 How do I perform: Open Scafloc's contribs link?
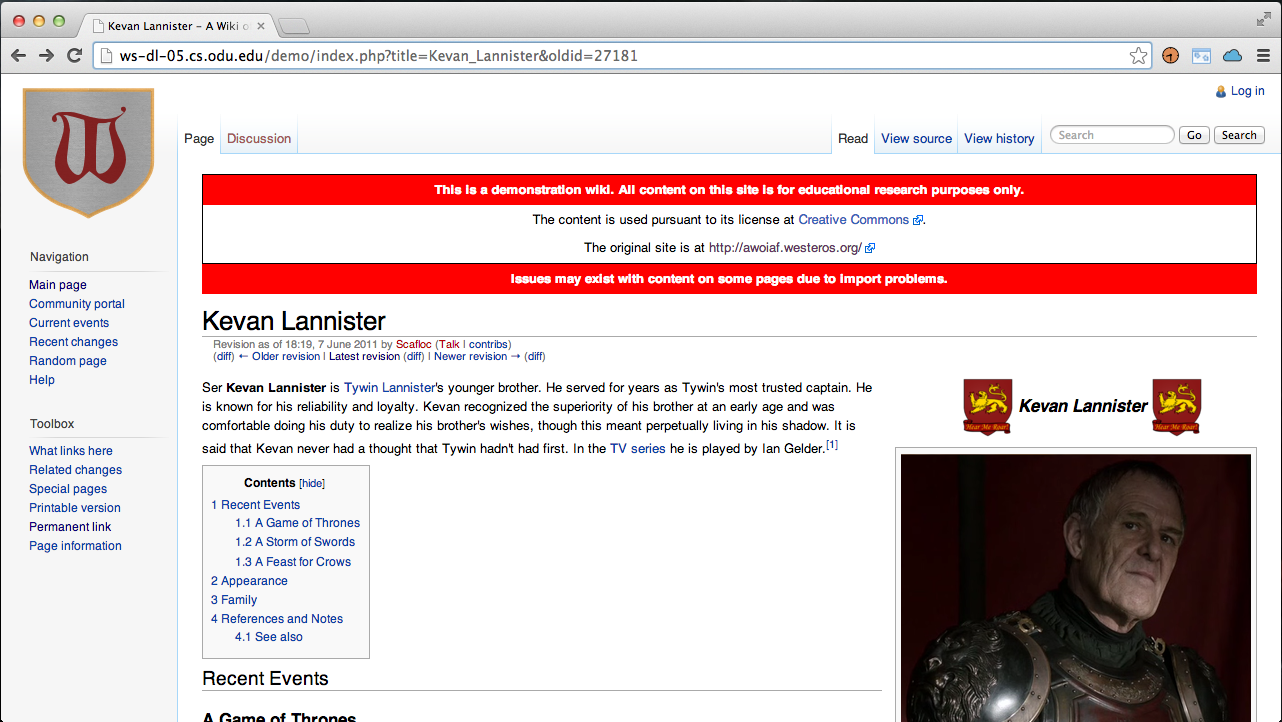click(488, 344)
